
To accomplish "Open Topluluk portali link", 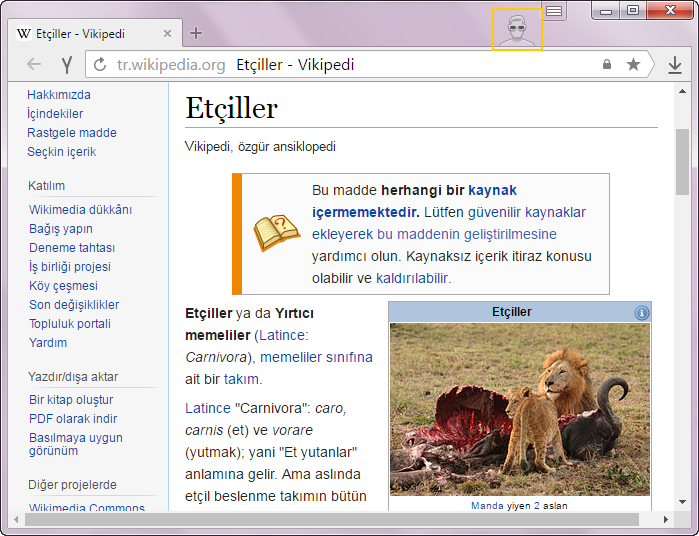I will click(x=70, y=324).
